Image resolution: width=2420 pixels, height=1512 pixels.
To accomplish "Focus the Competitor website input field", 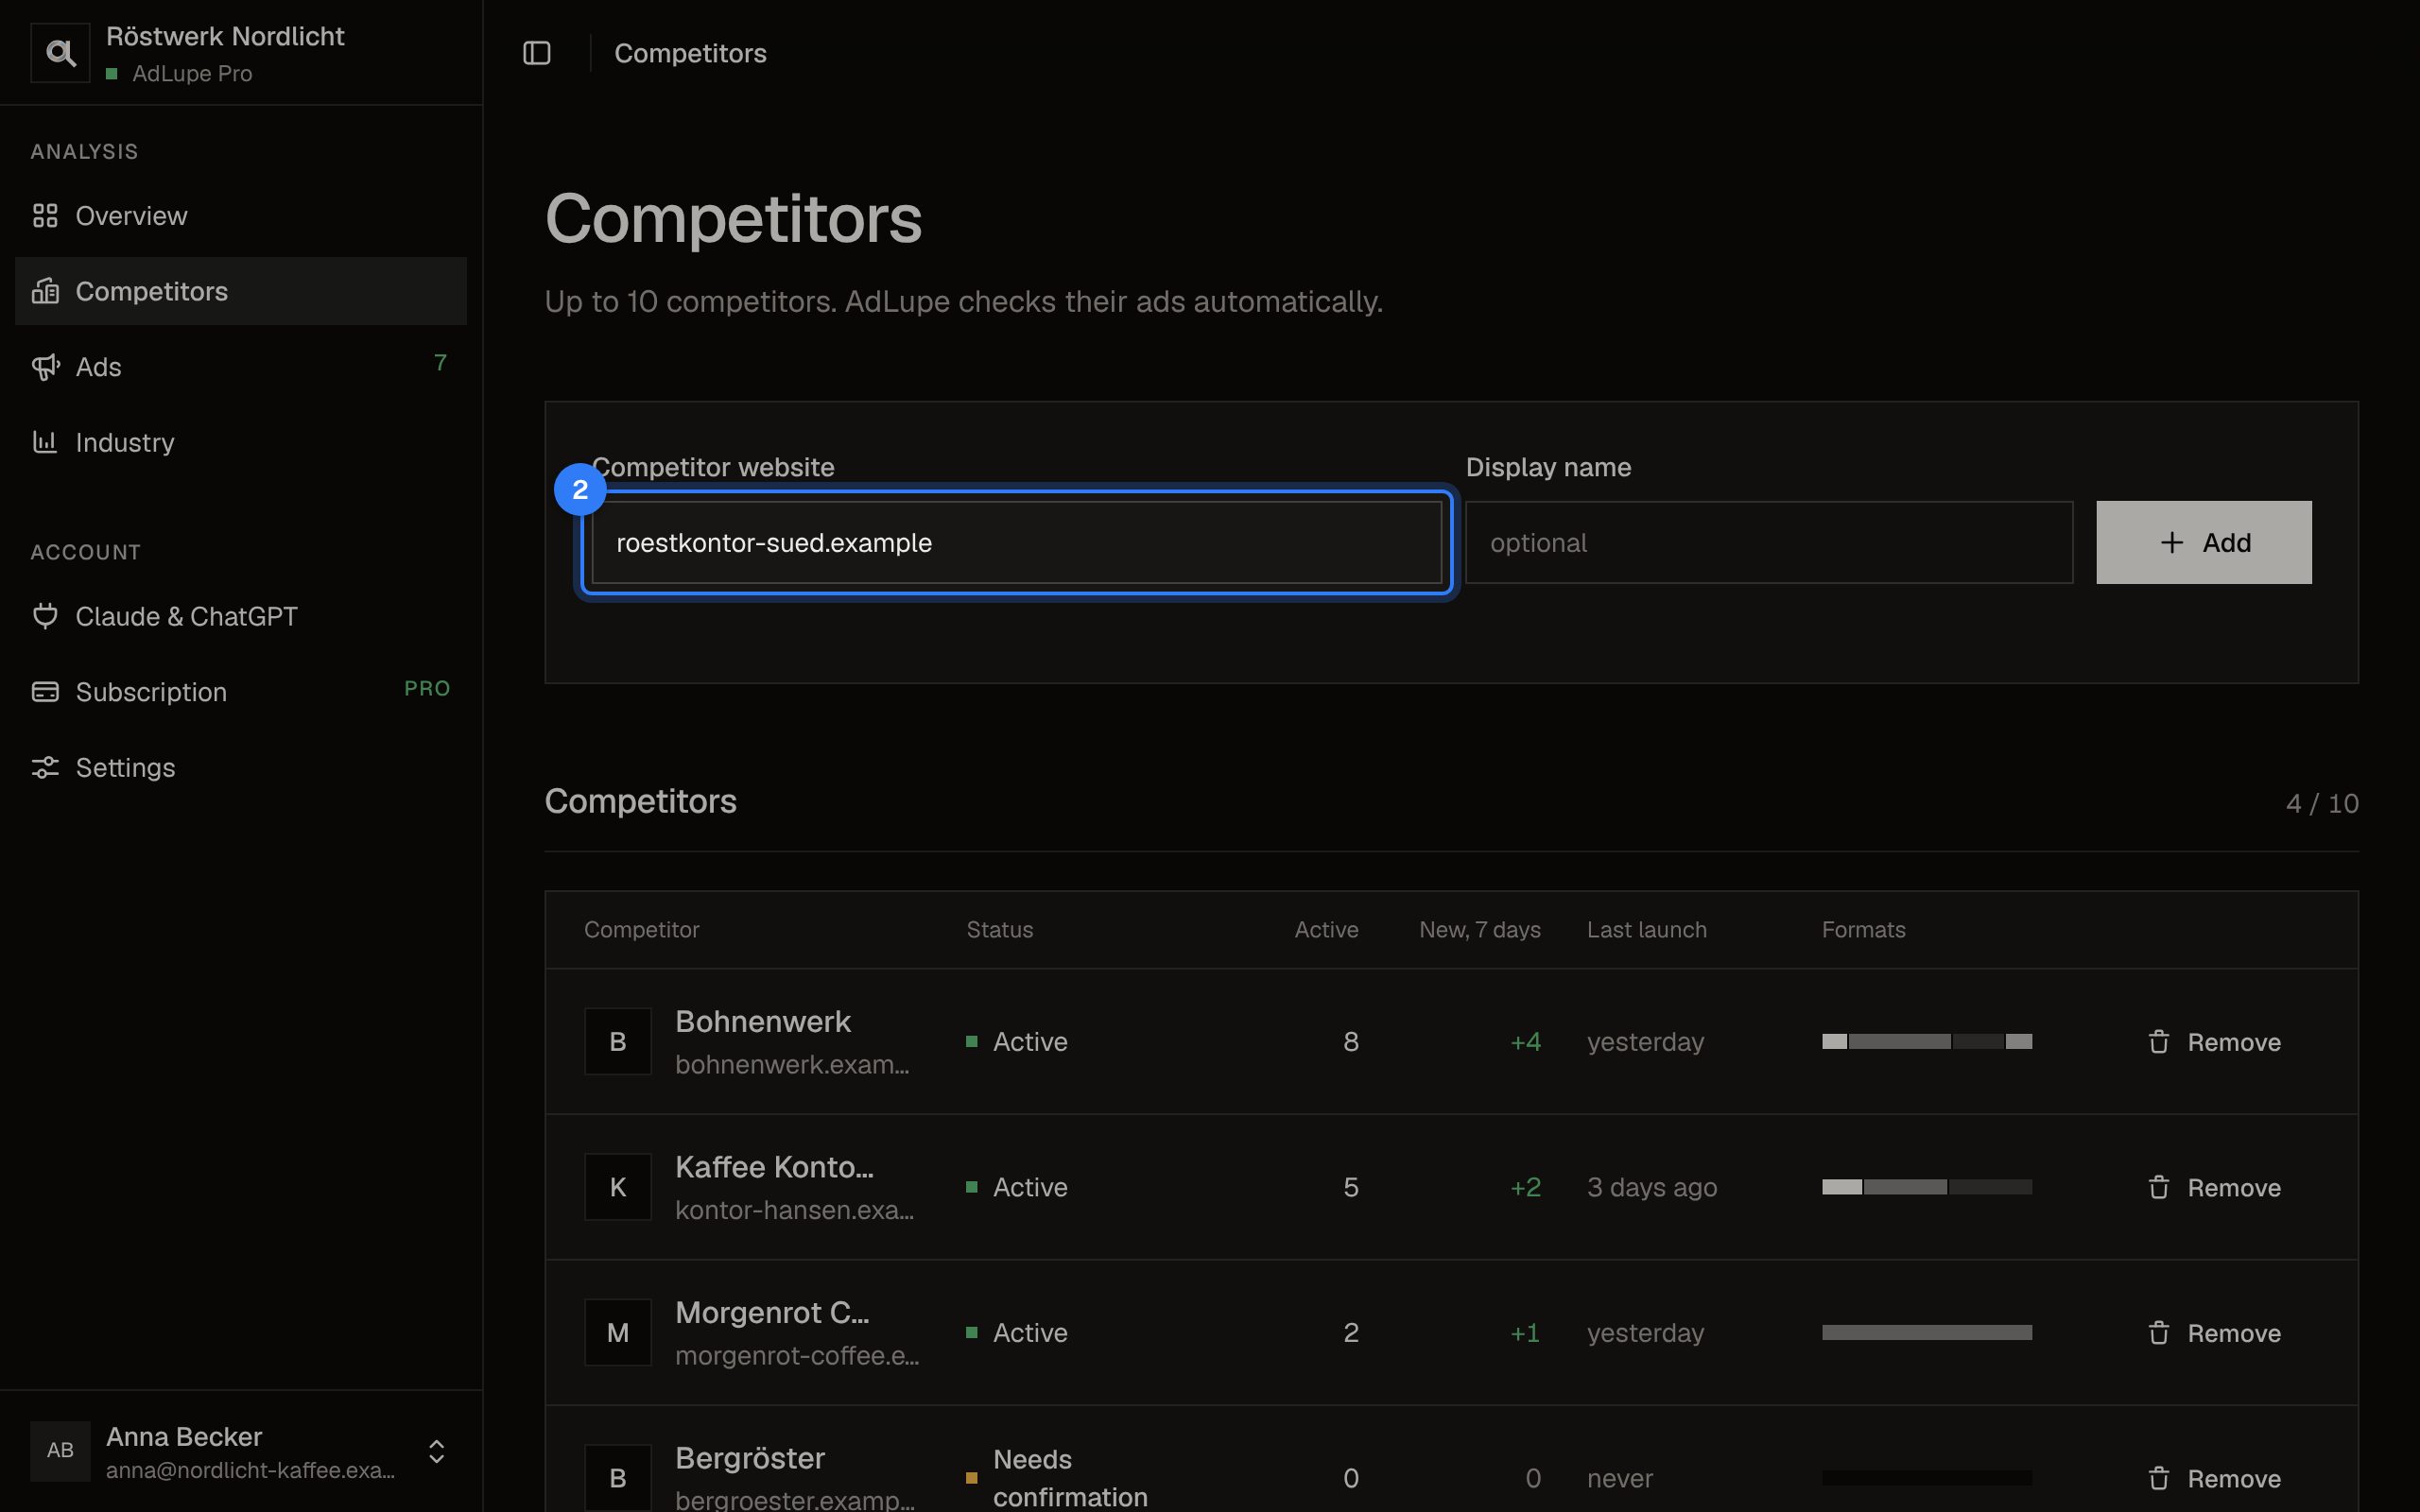I will pos(1016,542).
